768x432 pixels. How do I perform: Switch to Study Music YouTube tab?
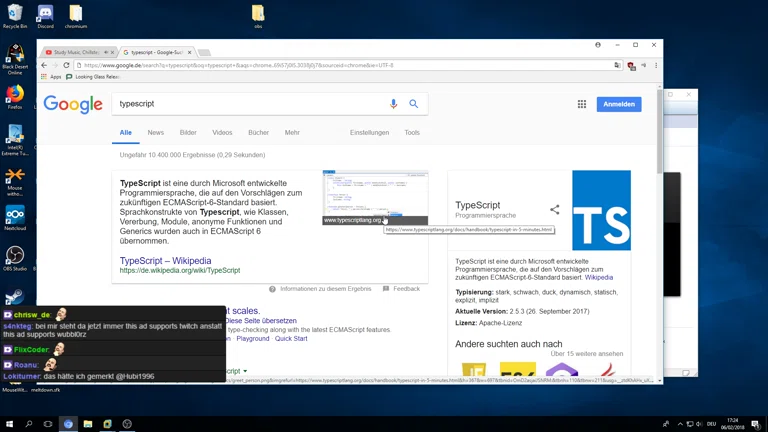point(78,52)
